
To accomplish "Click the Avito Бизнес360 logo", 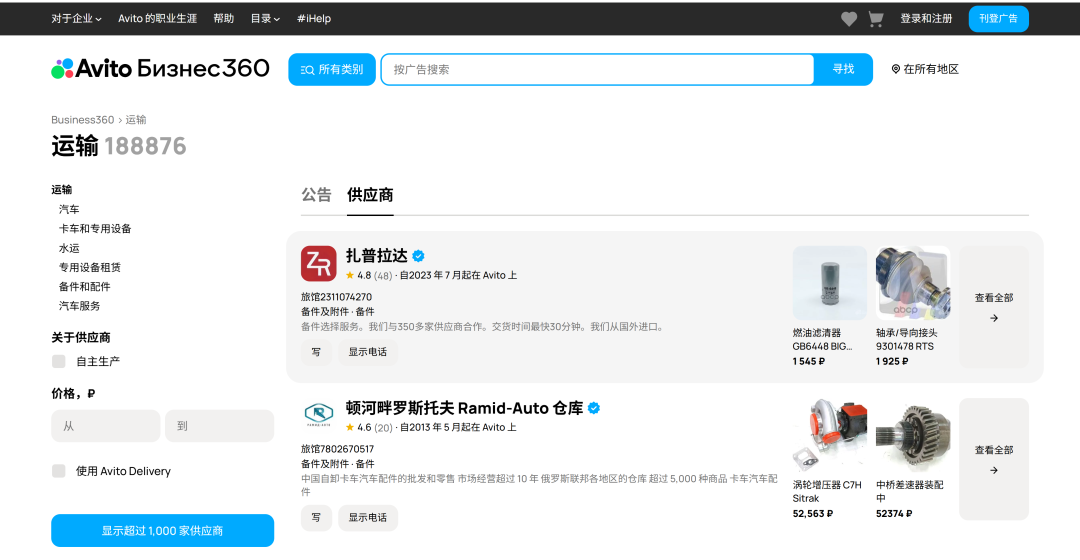I will tap(160, 68).
